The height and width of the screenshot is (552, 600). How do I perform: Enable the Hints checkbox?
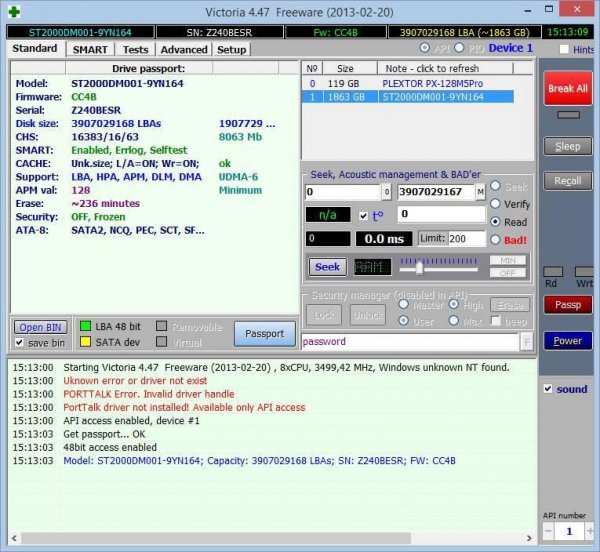(564, 49)
